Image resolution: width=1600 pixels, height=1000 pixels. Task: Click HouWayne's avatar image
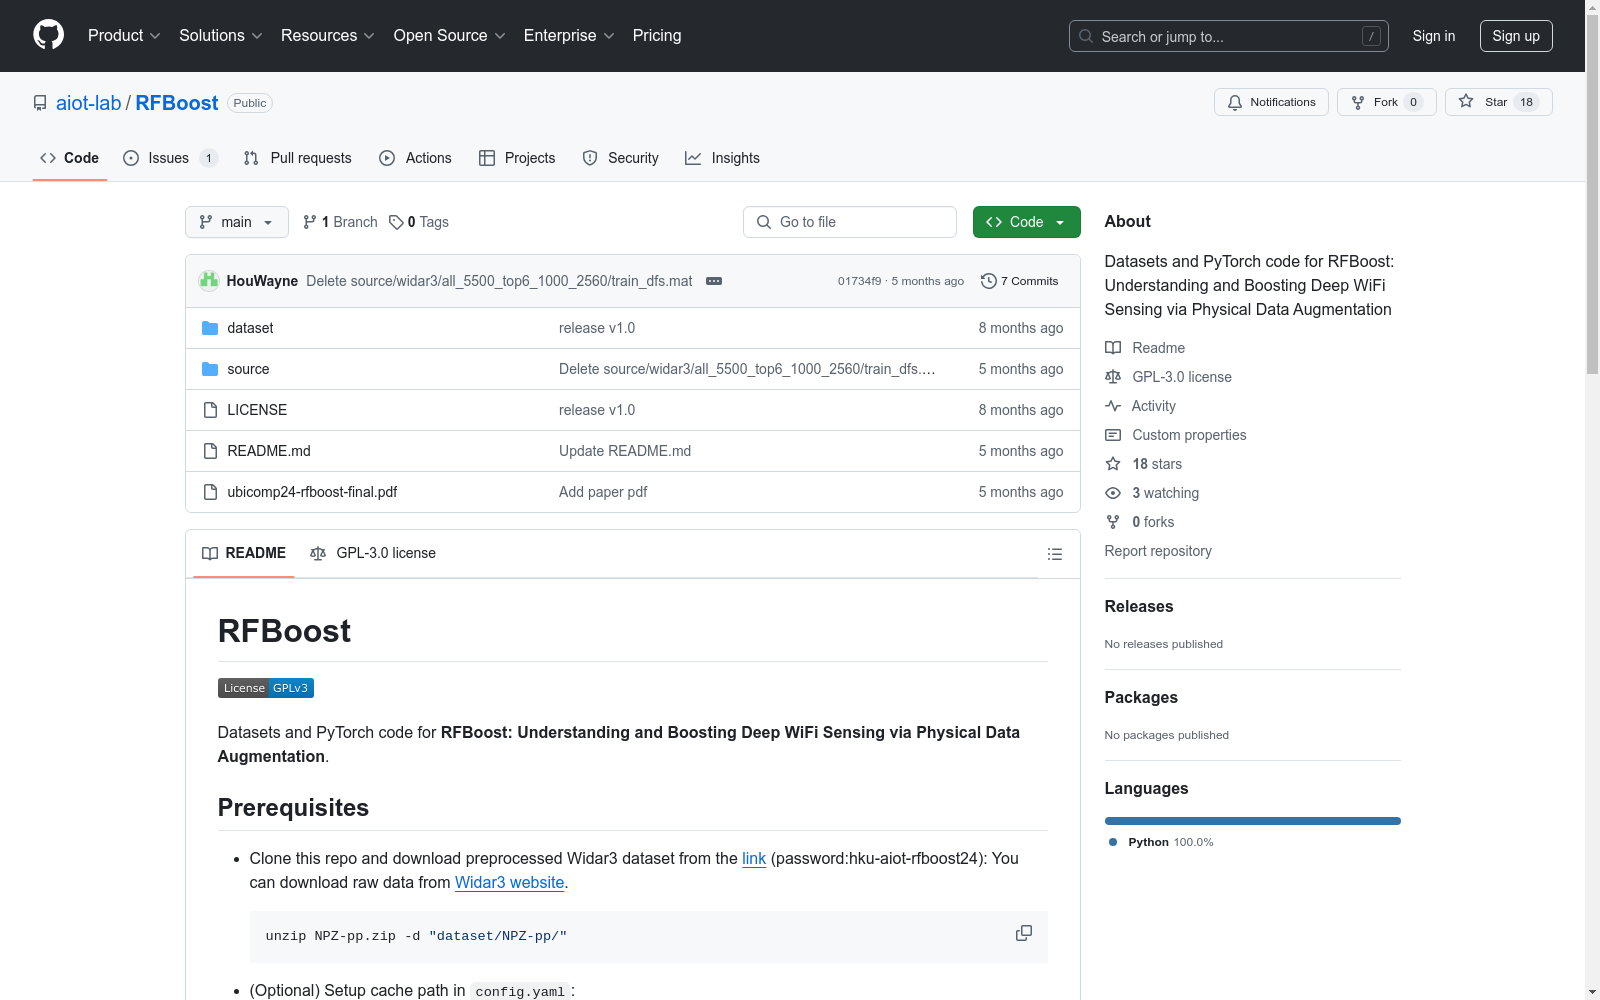209,281
